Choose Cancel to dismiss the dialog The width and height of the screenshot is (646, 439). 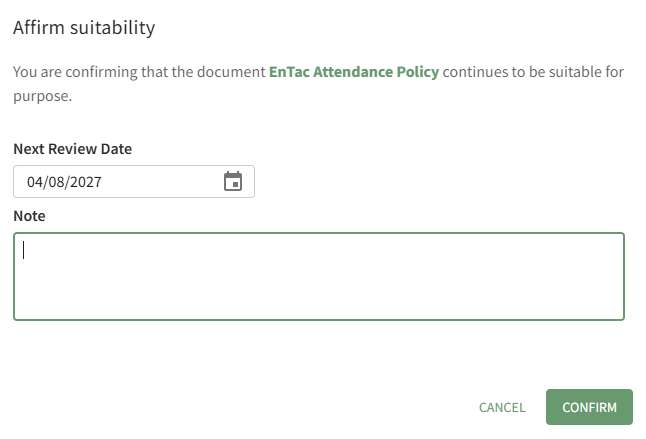(502, 407)
